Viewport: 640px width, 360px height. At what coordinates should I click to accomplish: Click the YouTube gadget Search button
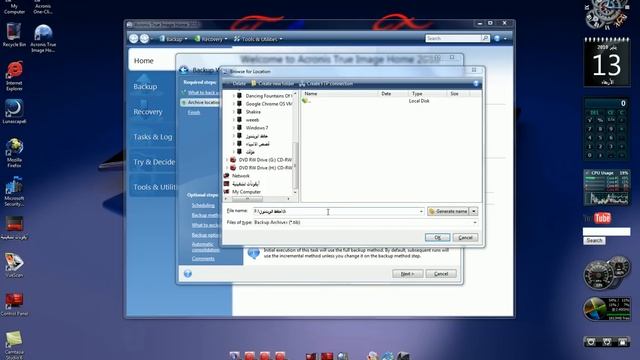tap(594, 241)
